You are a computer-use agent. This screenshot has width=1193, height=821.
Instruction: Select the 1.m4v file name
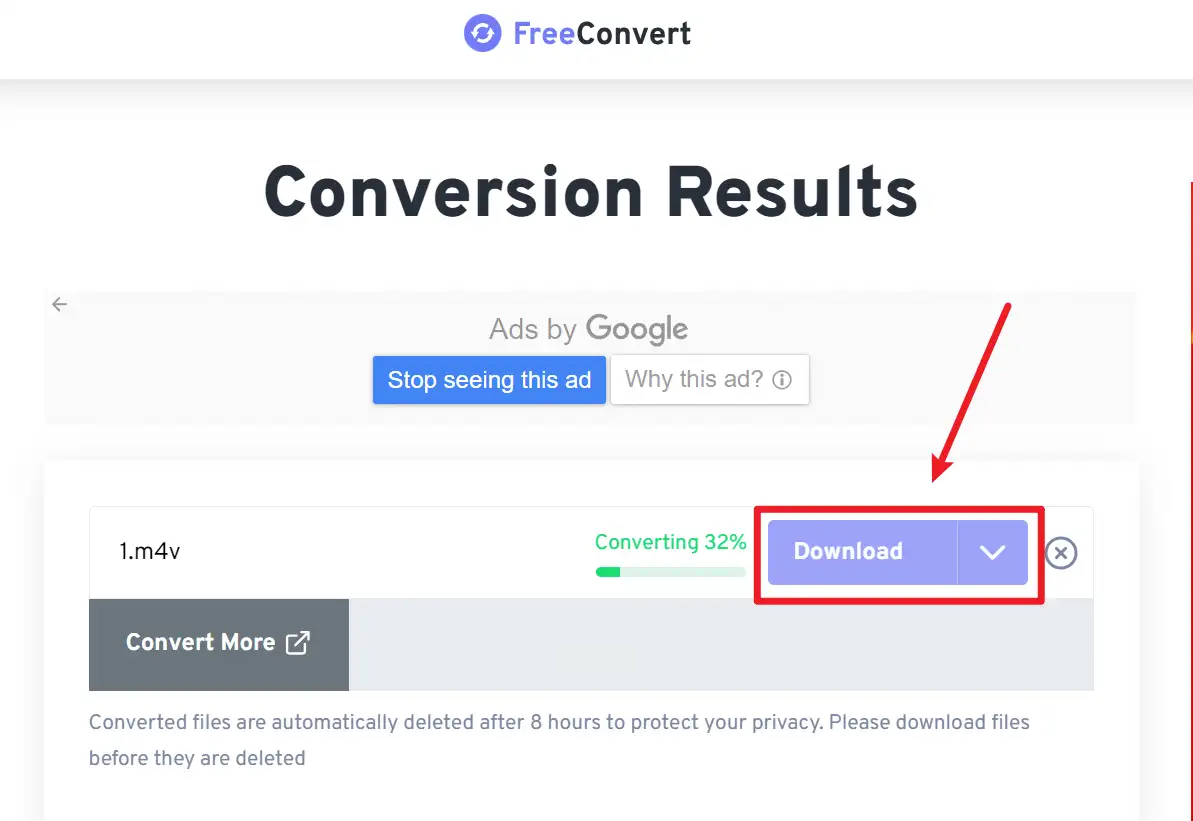tap(150, 551)
